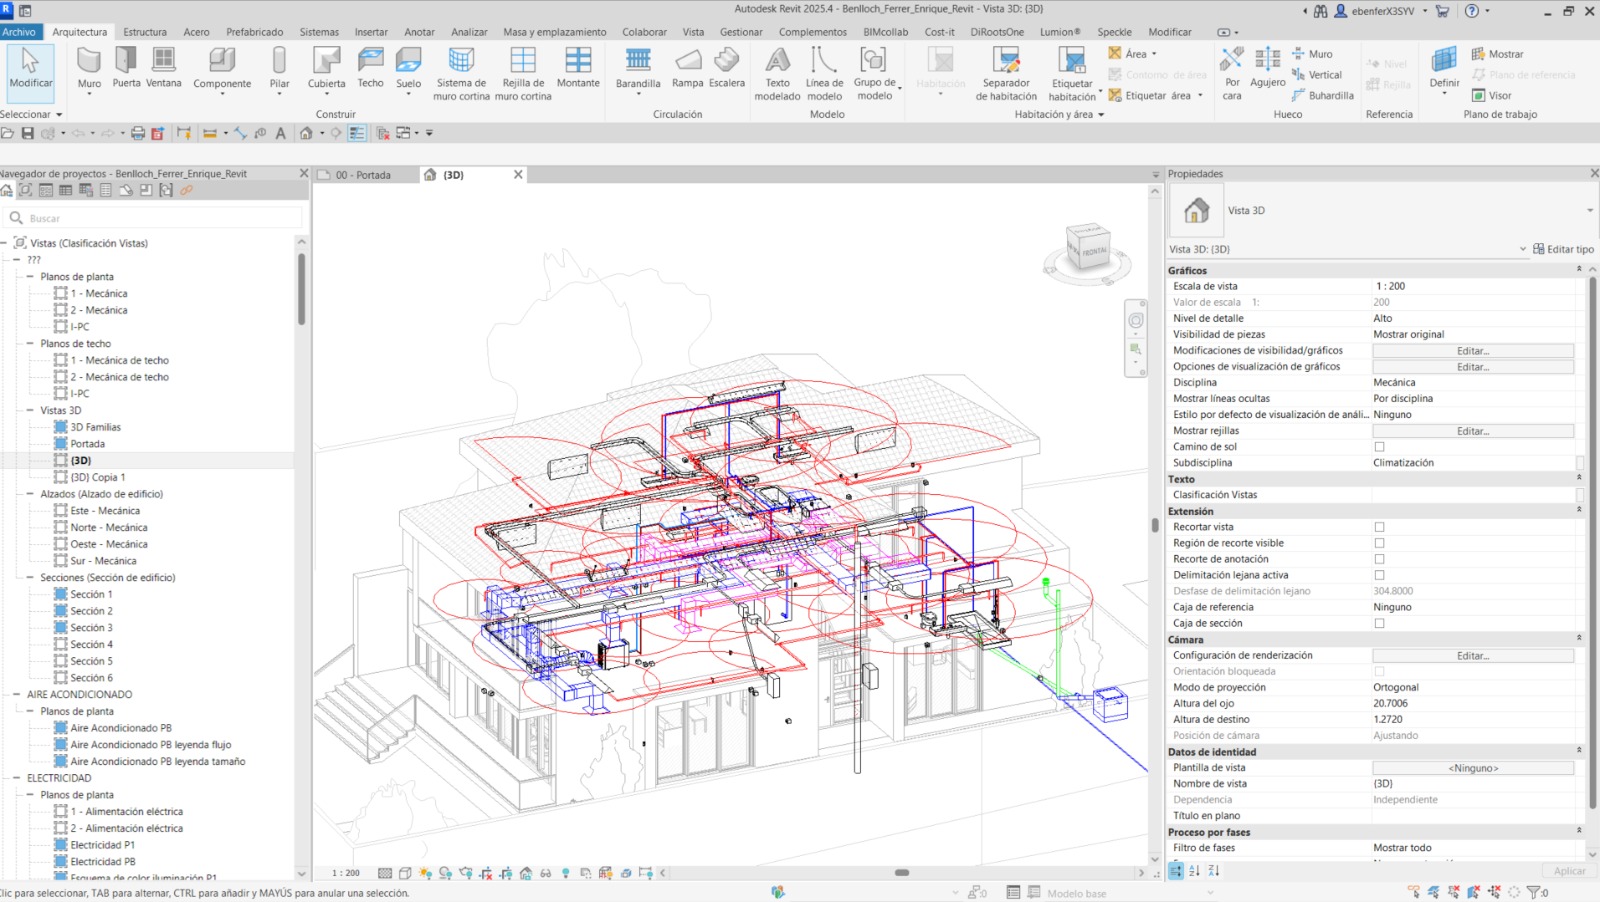Select the Suelo floor tool
Image resolution: width=1600 pixels, height=902 pixels.
[x=408, y=68]
